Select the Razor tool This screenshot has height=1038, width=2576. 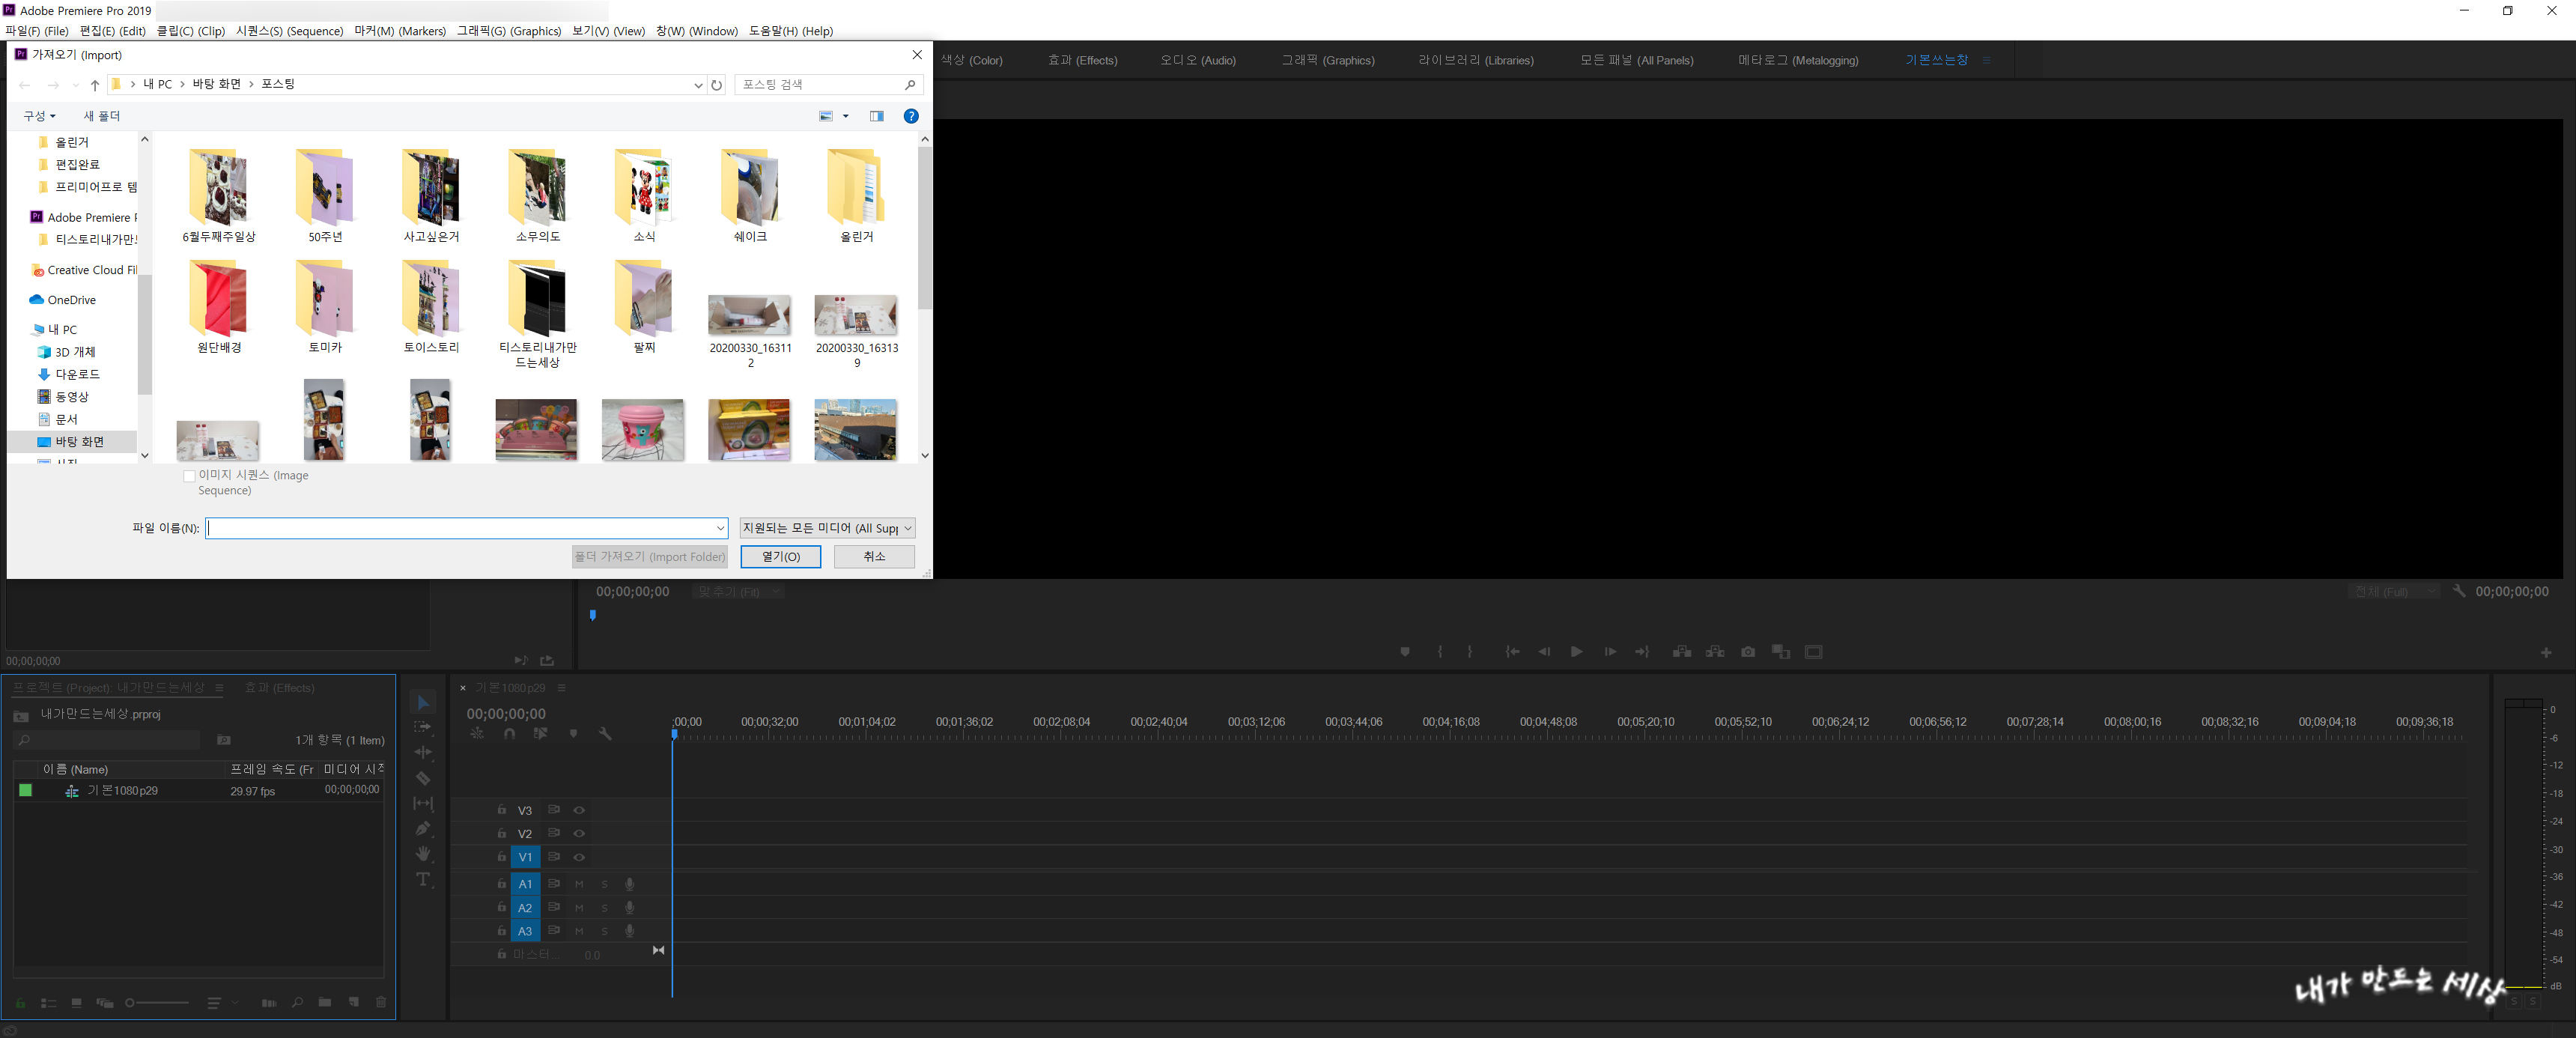click(x=423, y=778)
